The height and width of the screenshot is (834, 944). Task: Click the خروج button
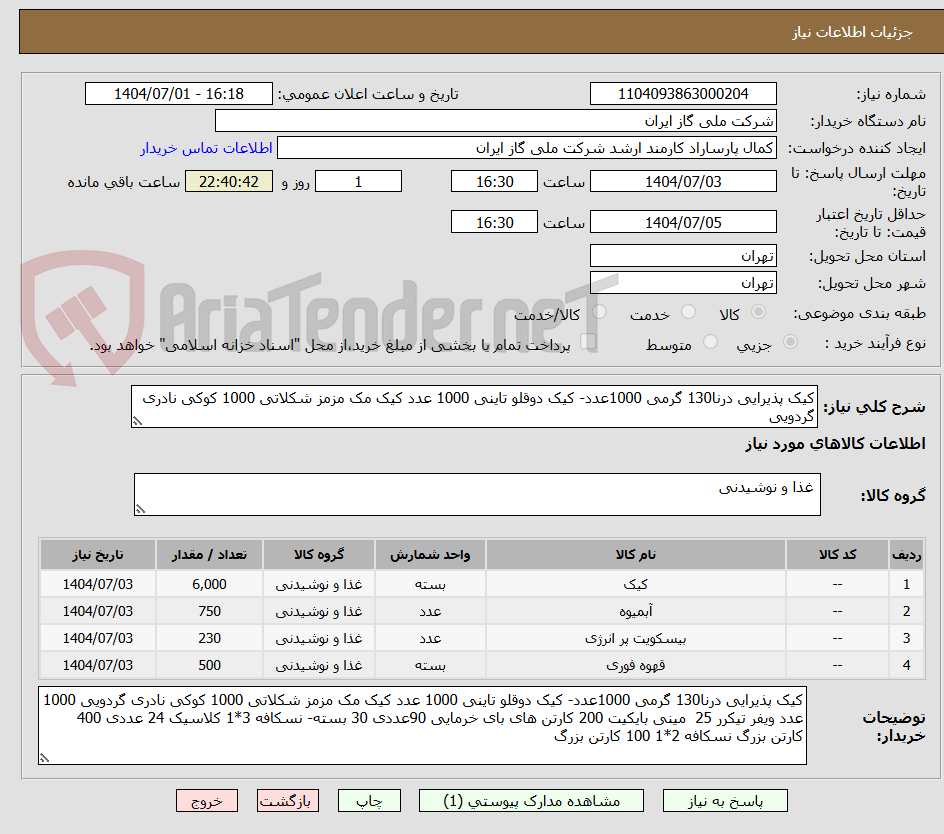tap(207, 800)
